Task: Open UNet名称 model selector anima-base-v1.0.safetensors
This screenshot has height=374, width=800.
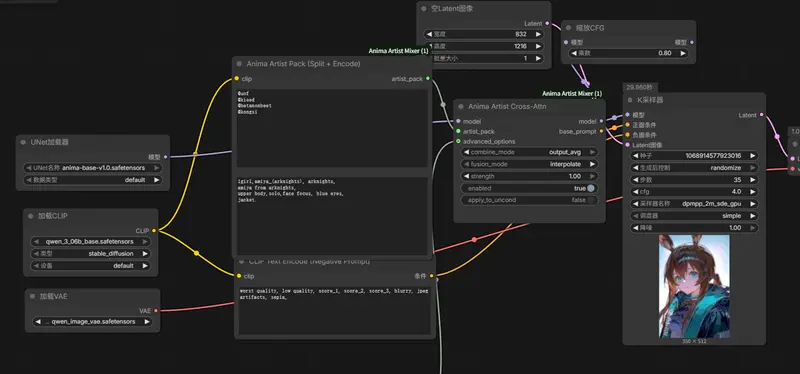Action: pos(93,167)
